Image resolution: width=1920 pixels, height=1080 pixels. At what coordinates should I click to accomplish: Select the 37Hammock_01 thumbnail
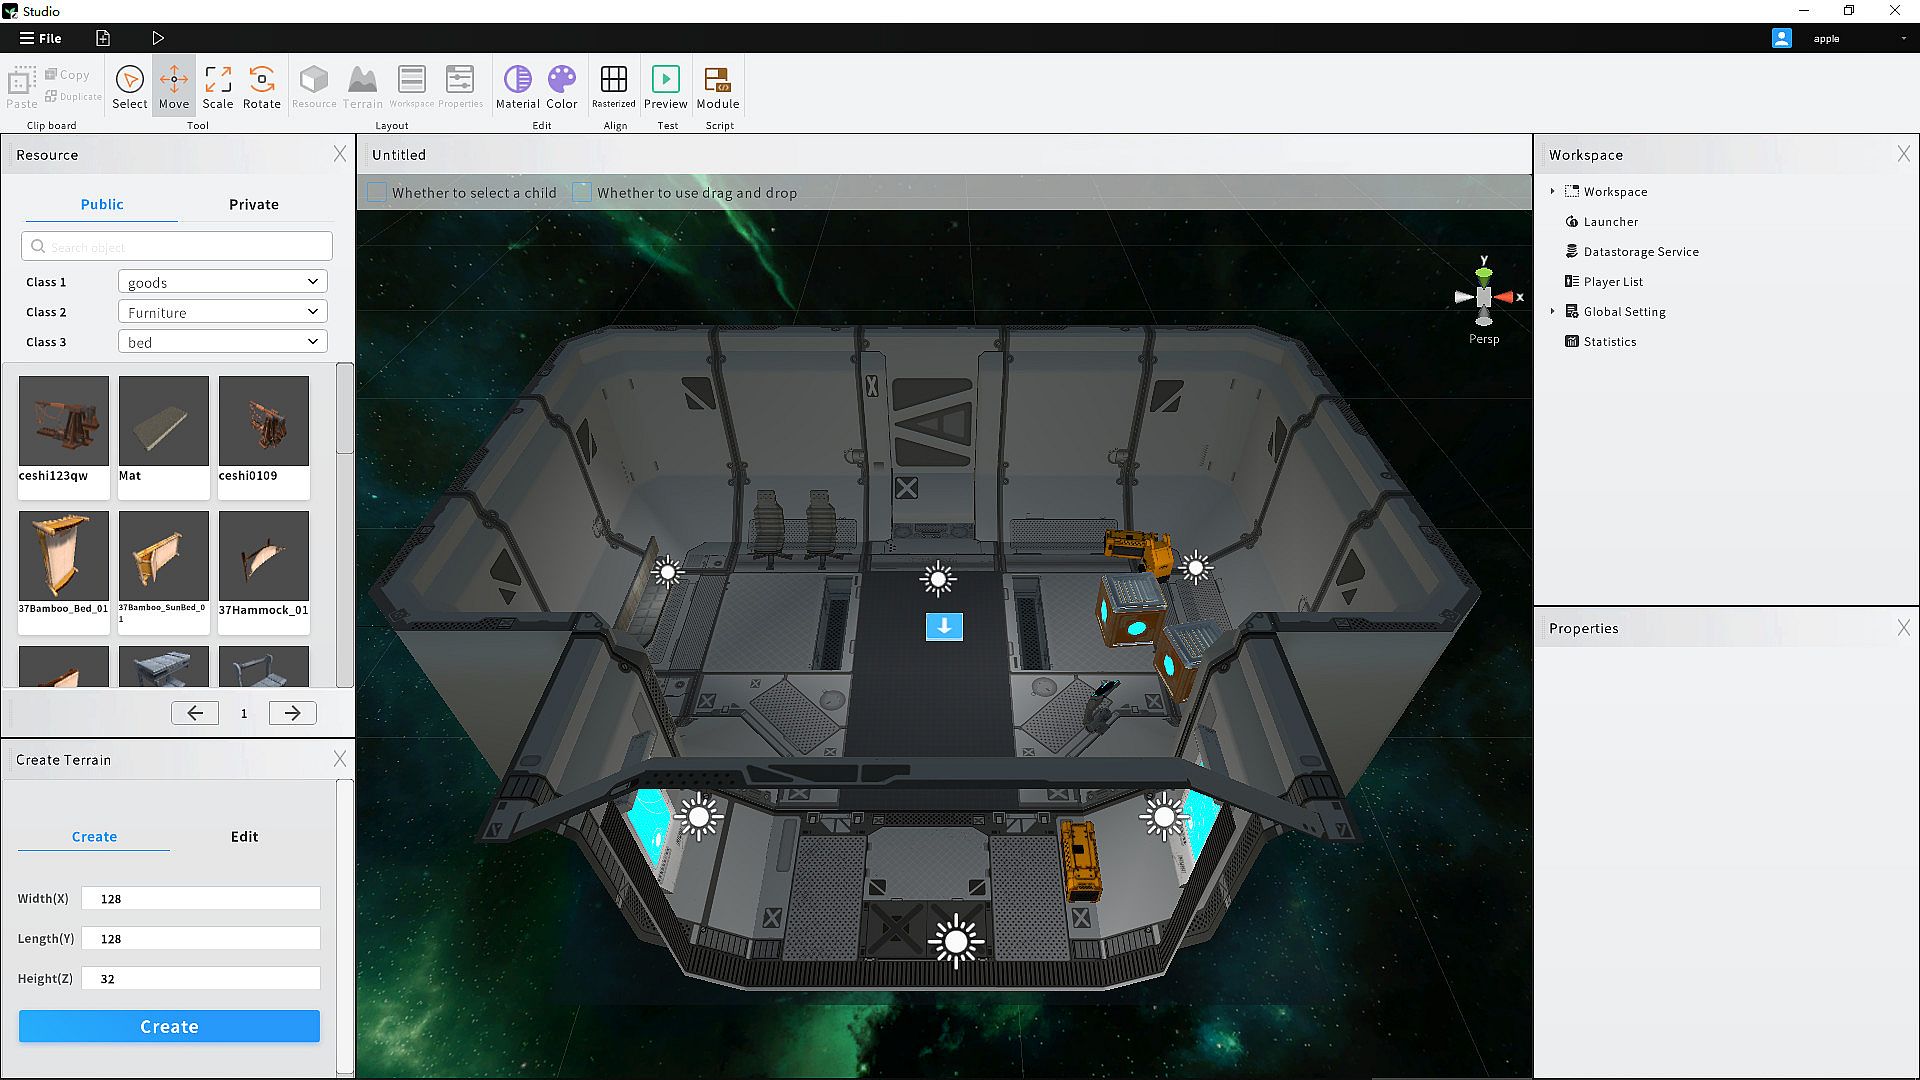(x=264, y=556)
